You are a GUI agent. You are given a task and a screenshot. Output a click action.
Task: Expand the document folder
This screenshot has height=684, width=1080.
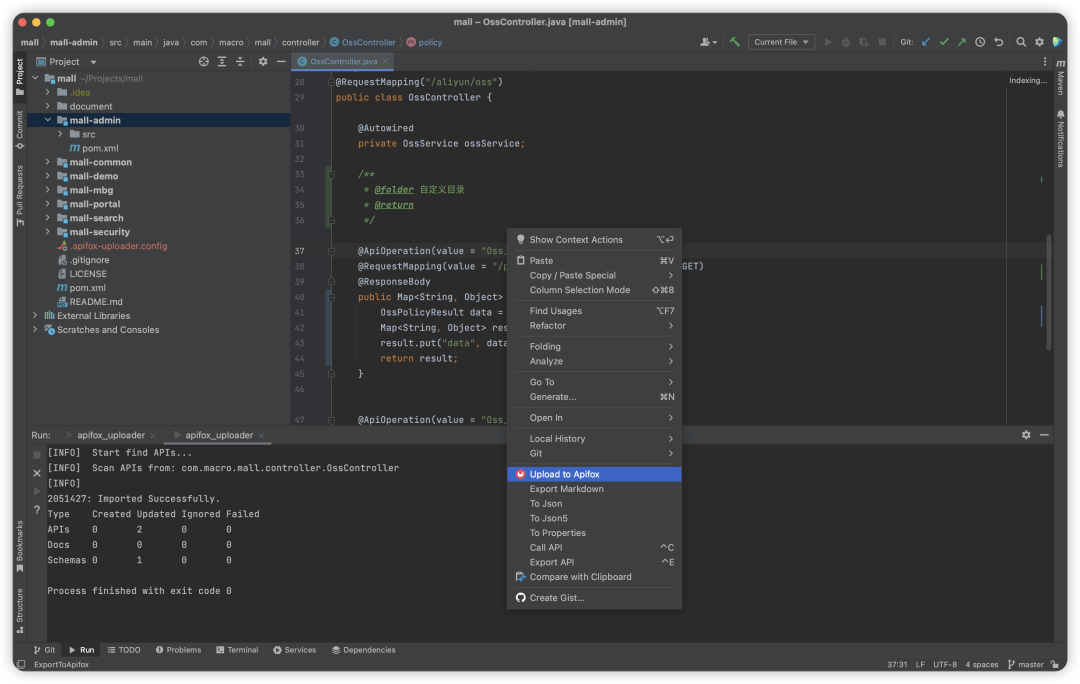tap(48, 106)
